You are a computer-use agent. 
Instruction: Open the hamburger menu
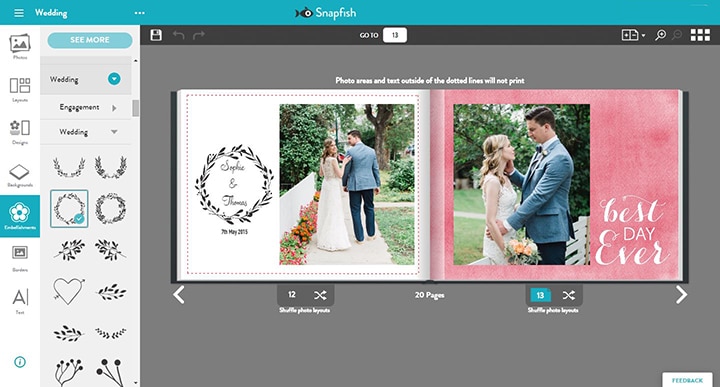point(19,13)
